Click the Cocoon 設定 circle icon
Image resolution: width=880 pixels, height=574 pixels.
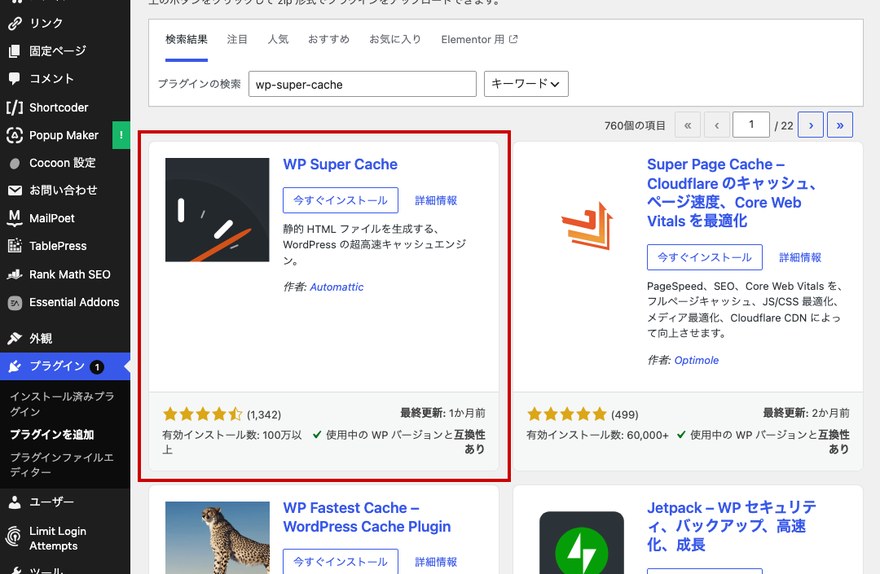pos(15,163)
